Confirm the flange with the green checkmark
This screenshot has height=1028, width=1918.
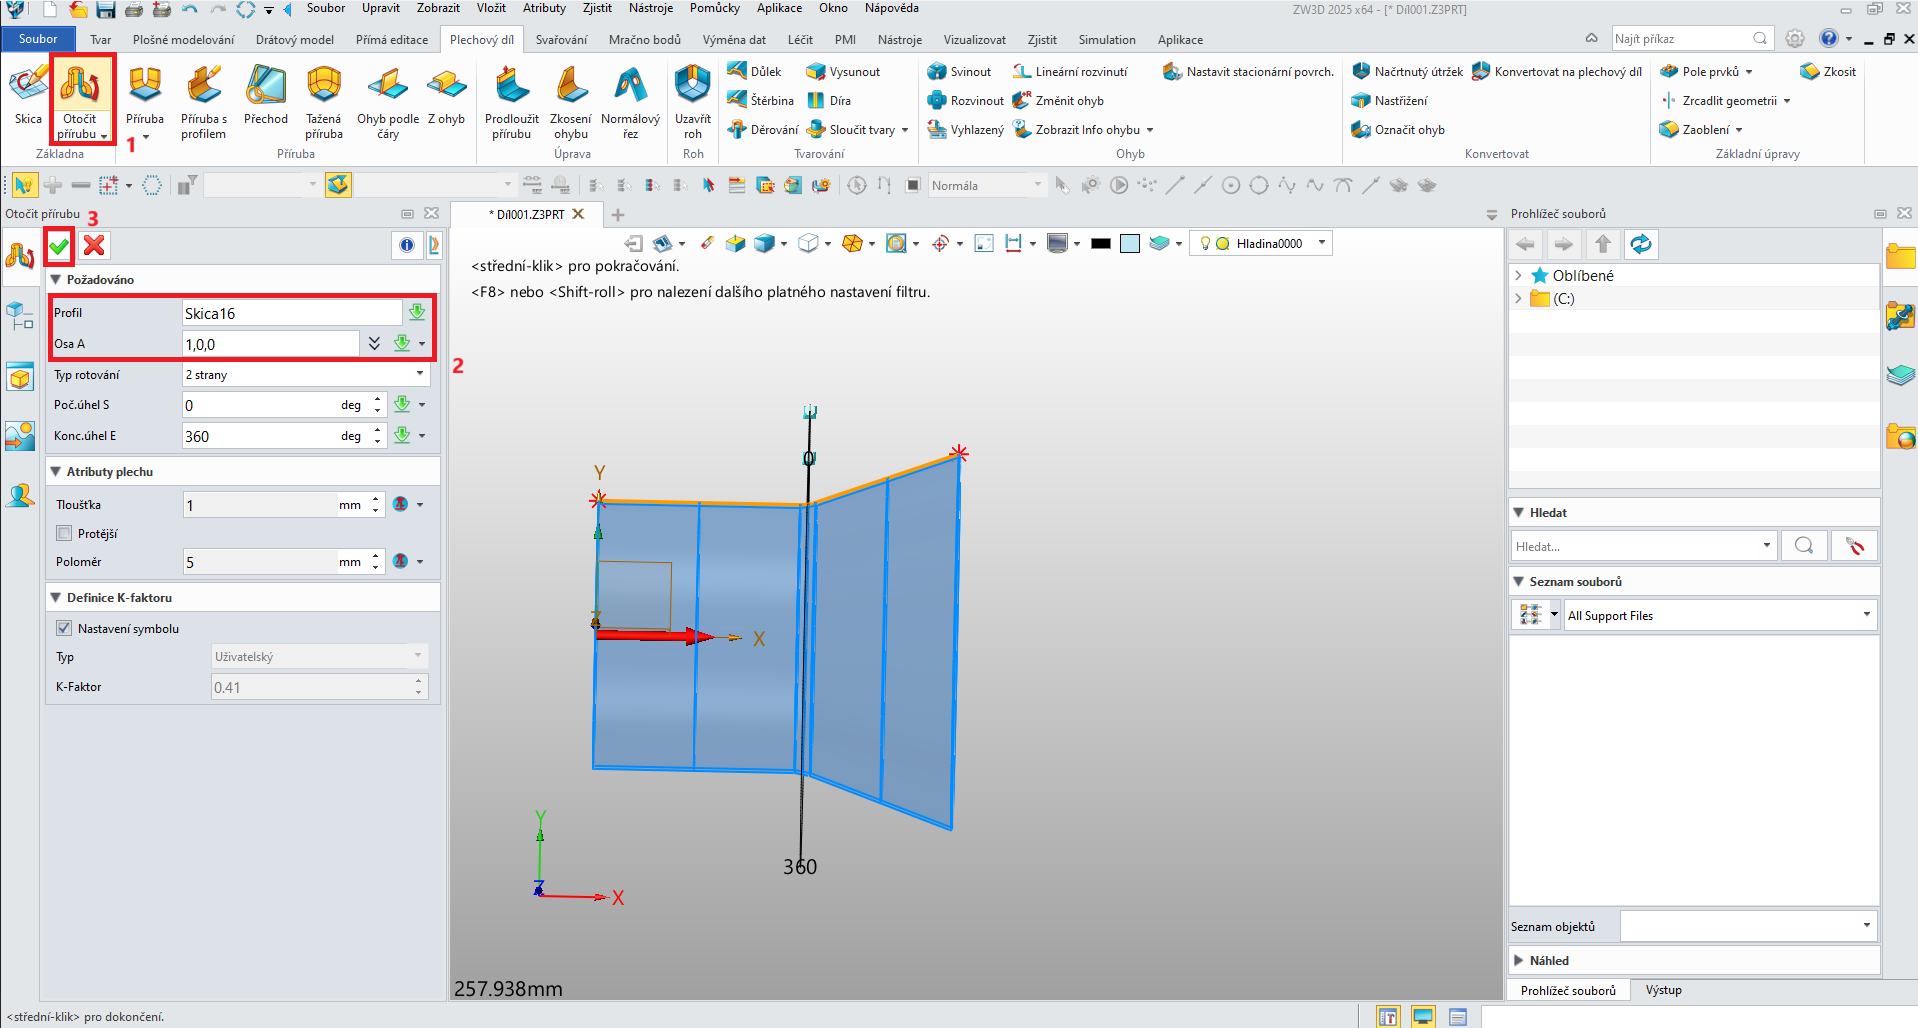59,245
